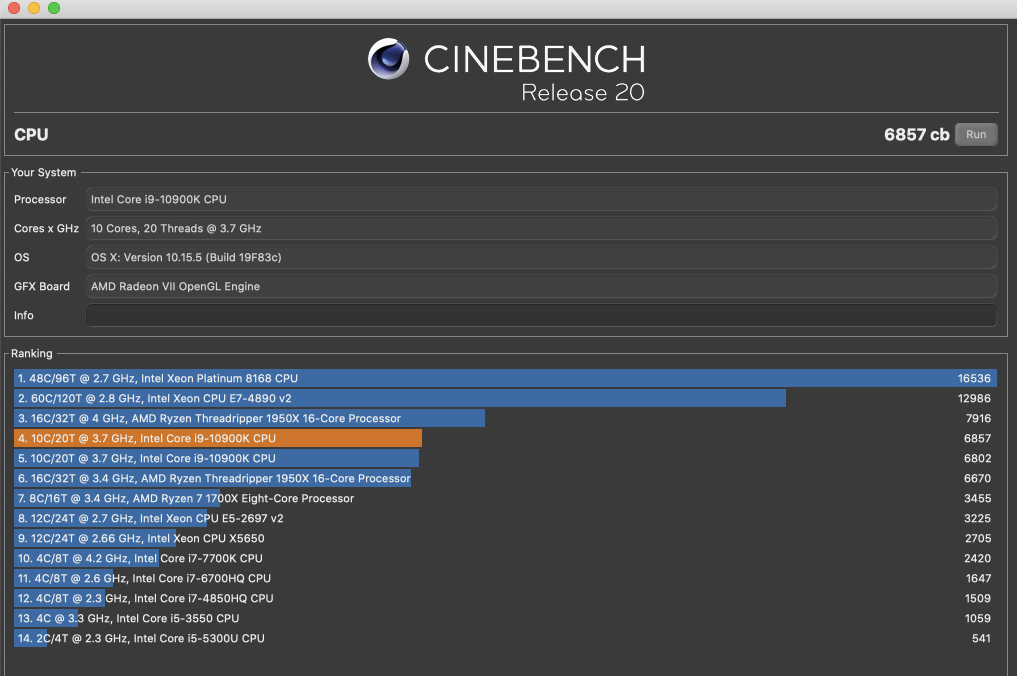Click the score 6802 in ranking

[x=977, y=459]
